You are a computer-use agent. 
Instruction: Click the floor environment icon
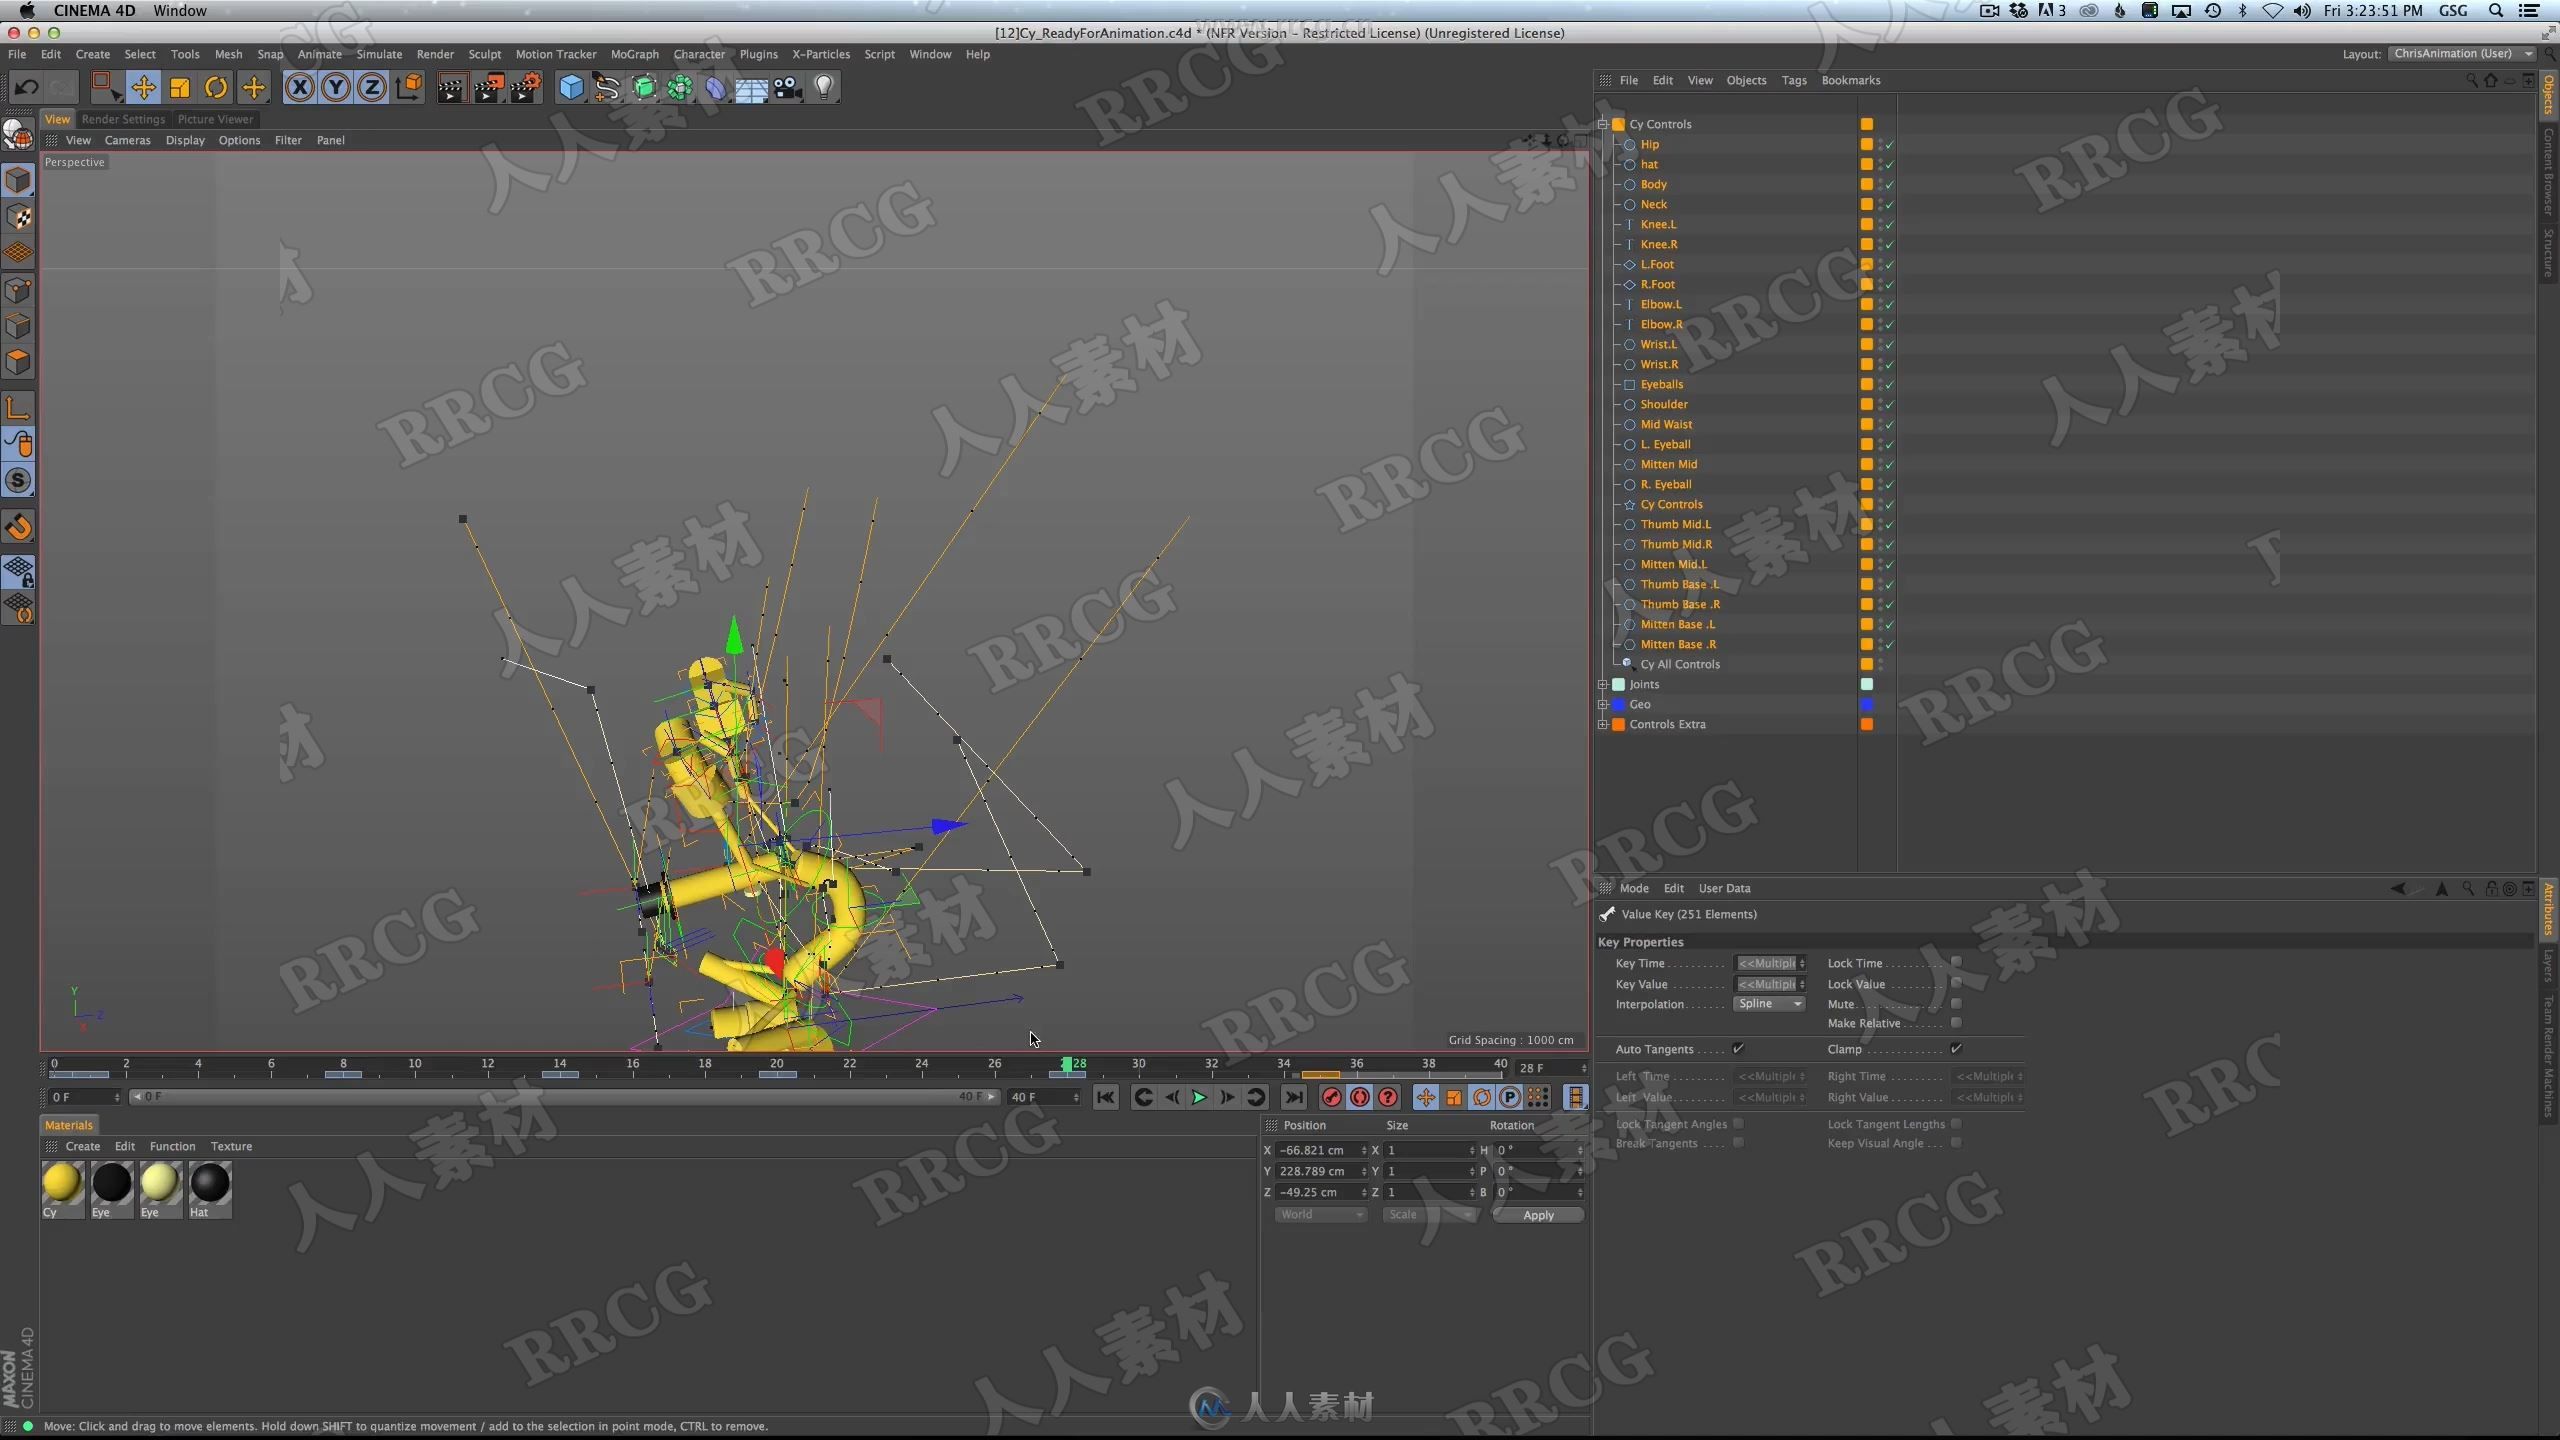(751, 88)
